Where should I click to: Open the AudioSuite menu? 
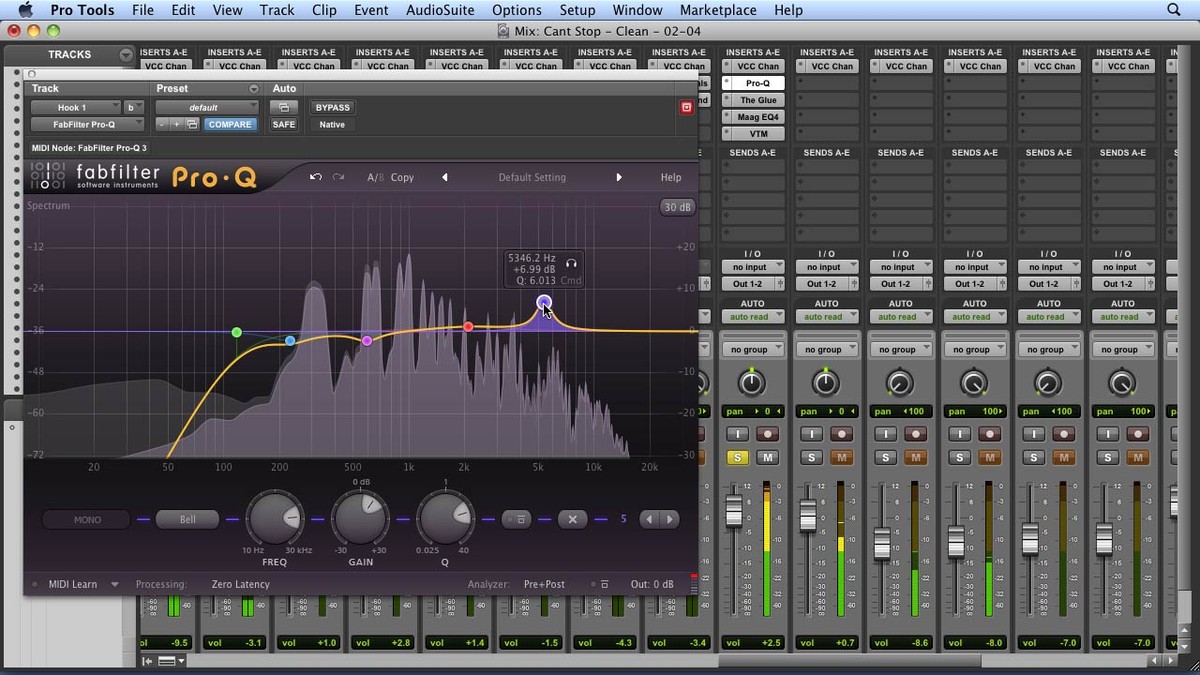(x=441, y=10)
